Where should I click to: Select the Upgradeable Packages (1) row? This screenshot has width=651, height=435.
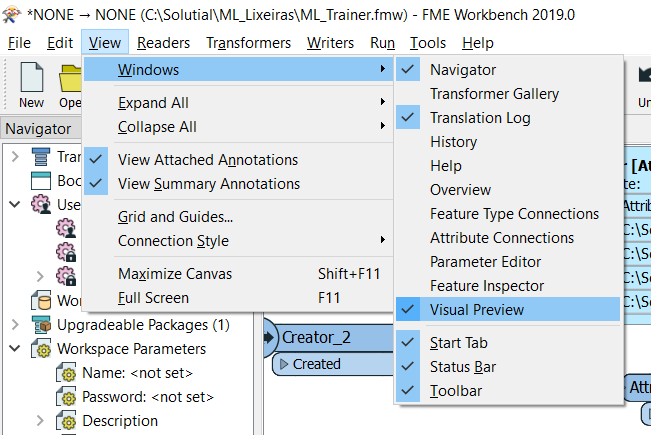(143, 325)
